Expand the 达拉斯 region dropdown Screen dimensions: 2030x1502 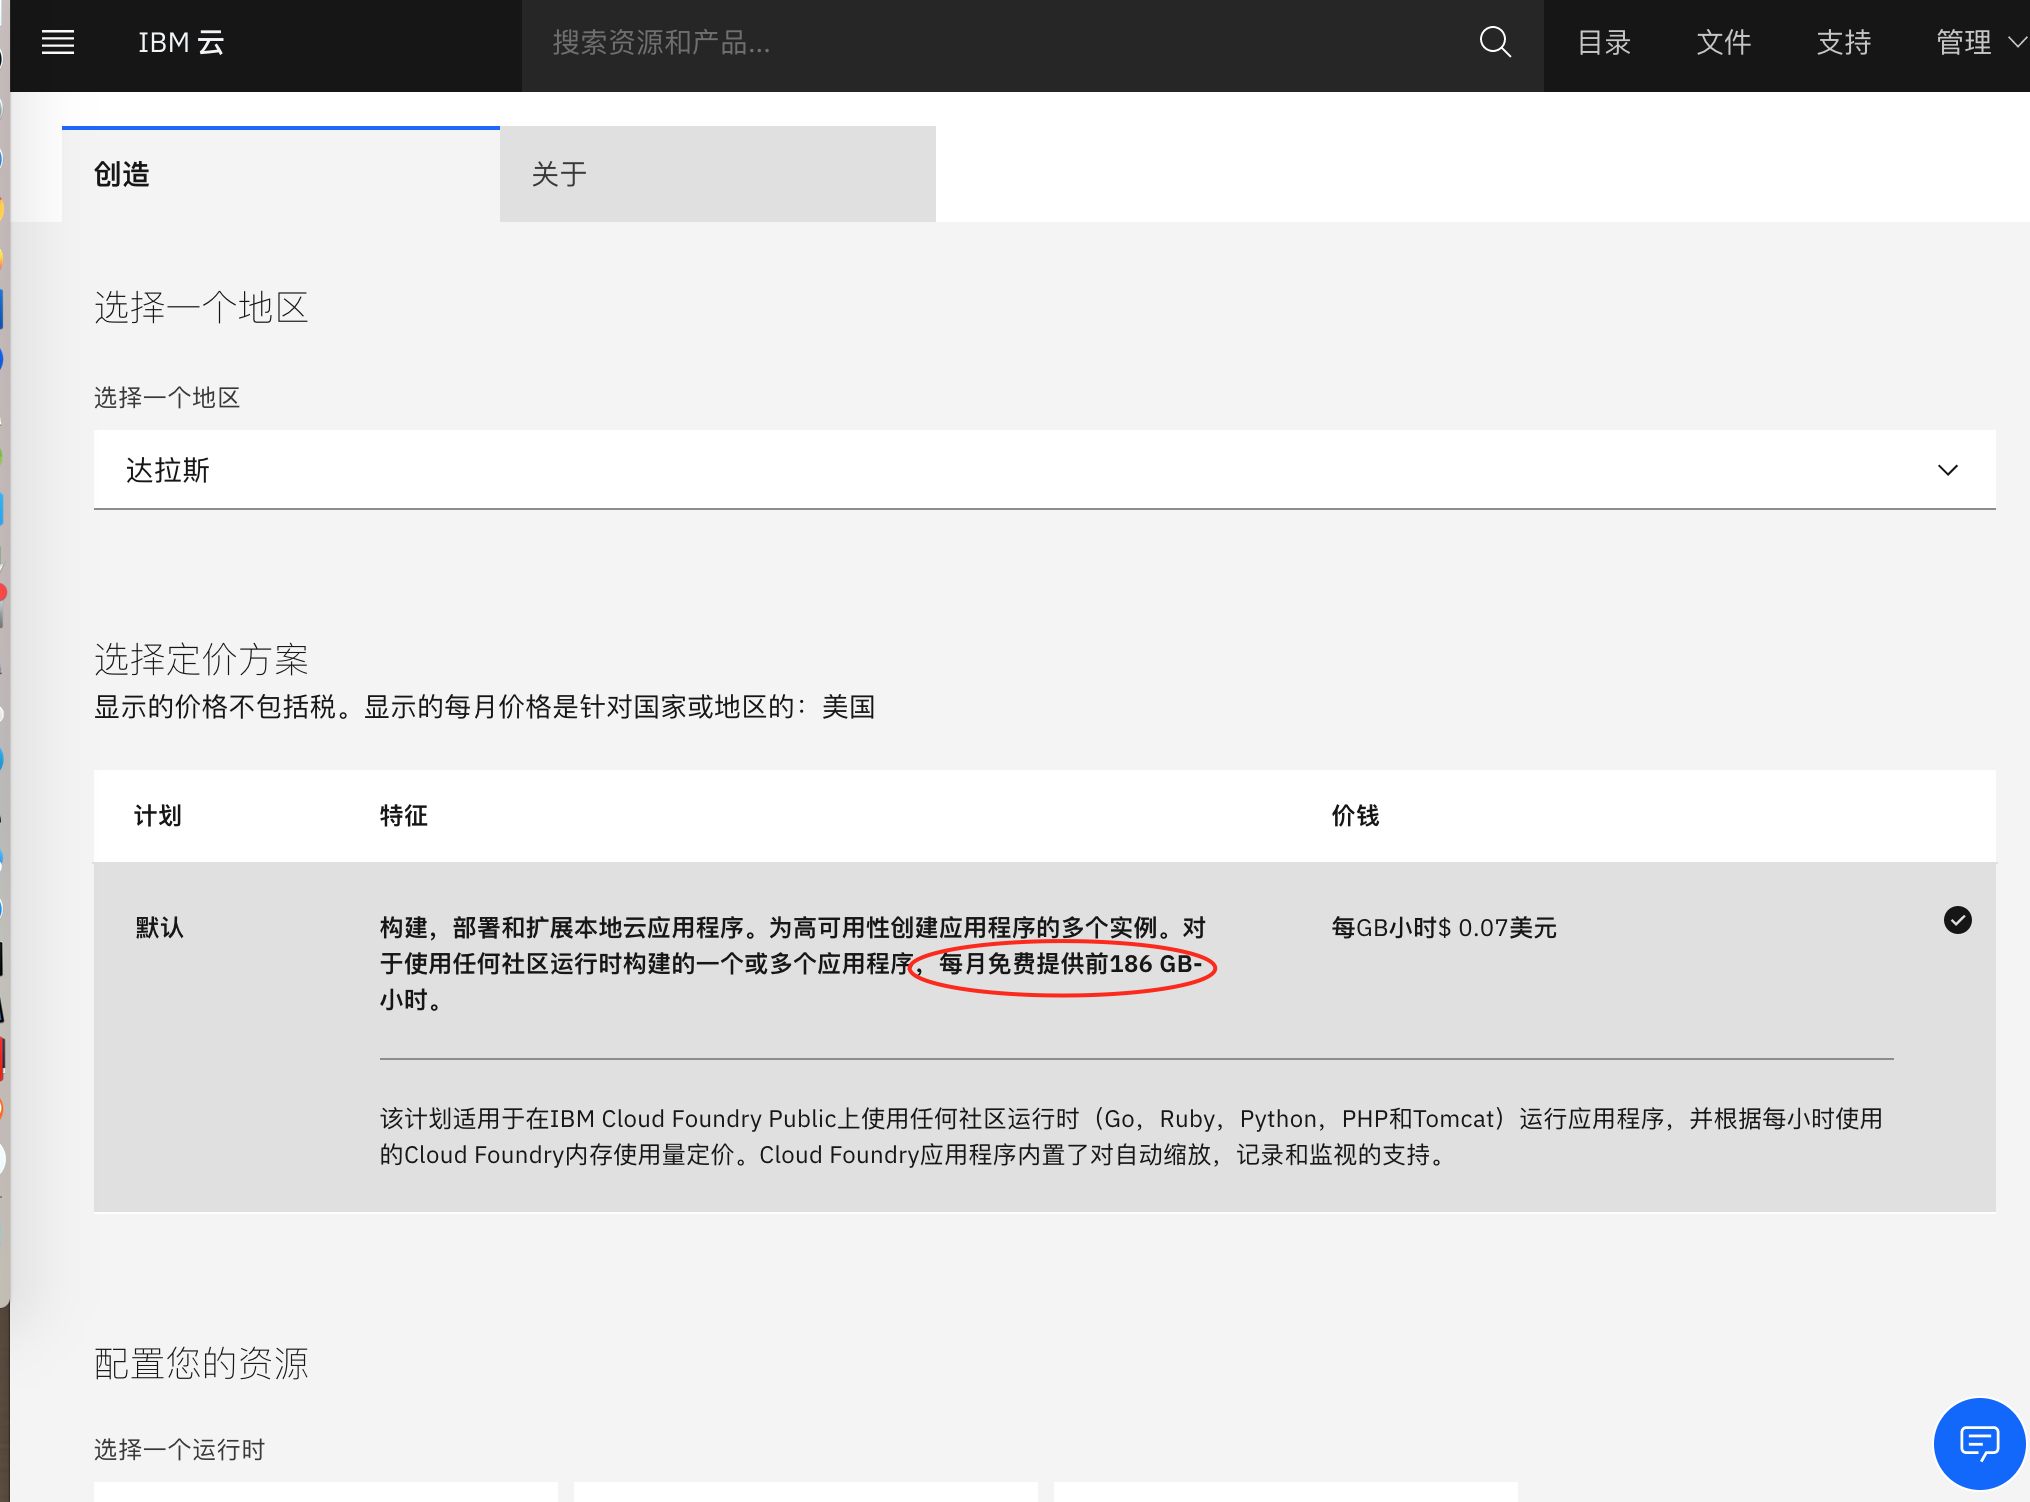[x=1044, y=470]
